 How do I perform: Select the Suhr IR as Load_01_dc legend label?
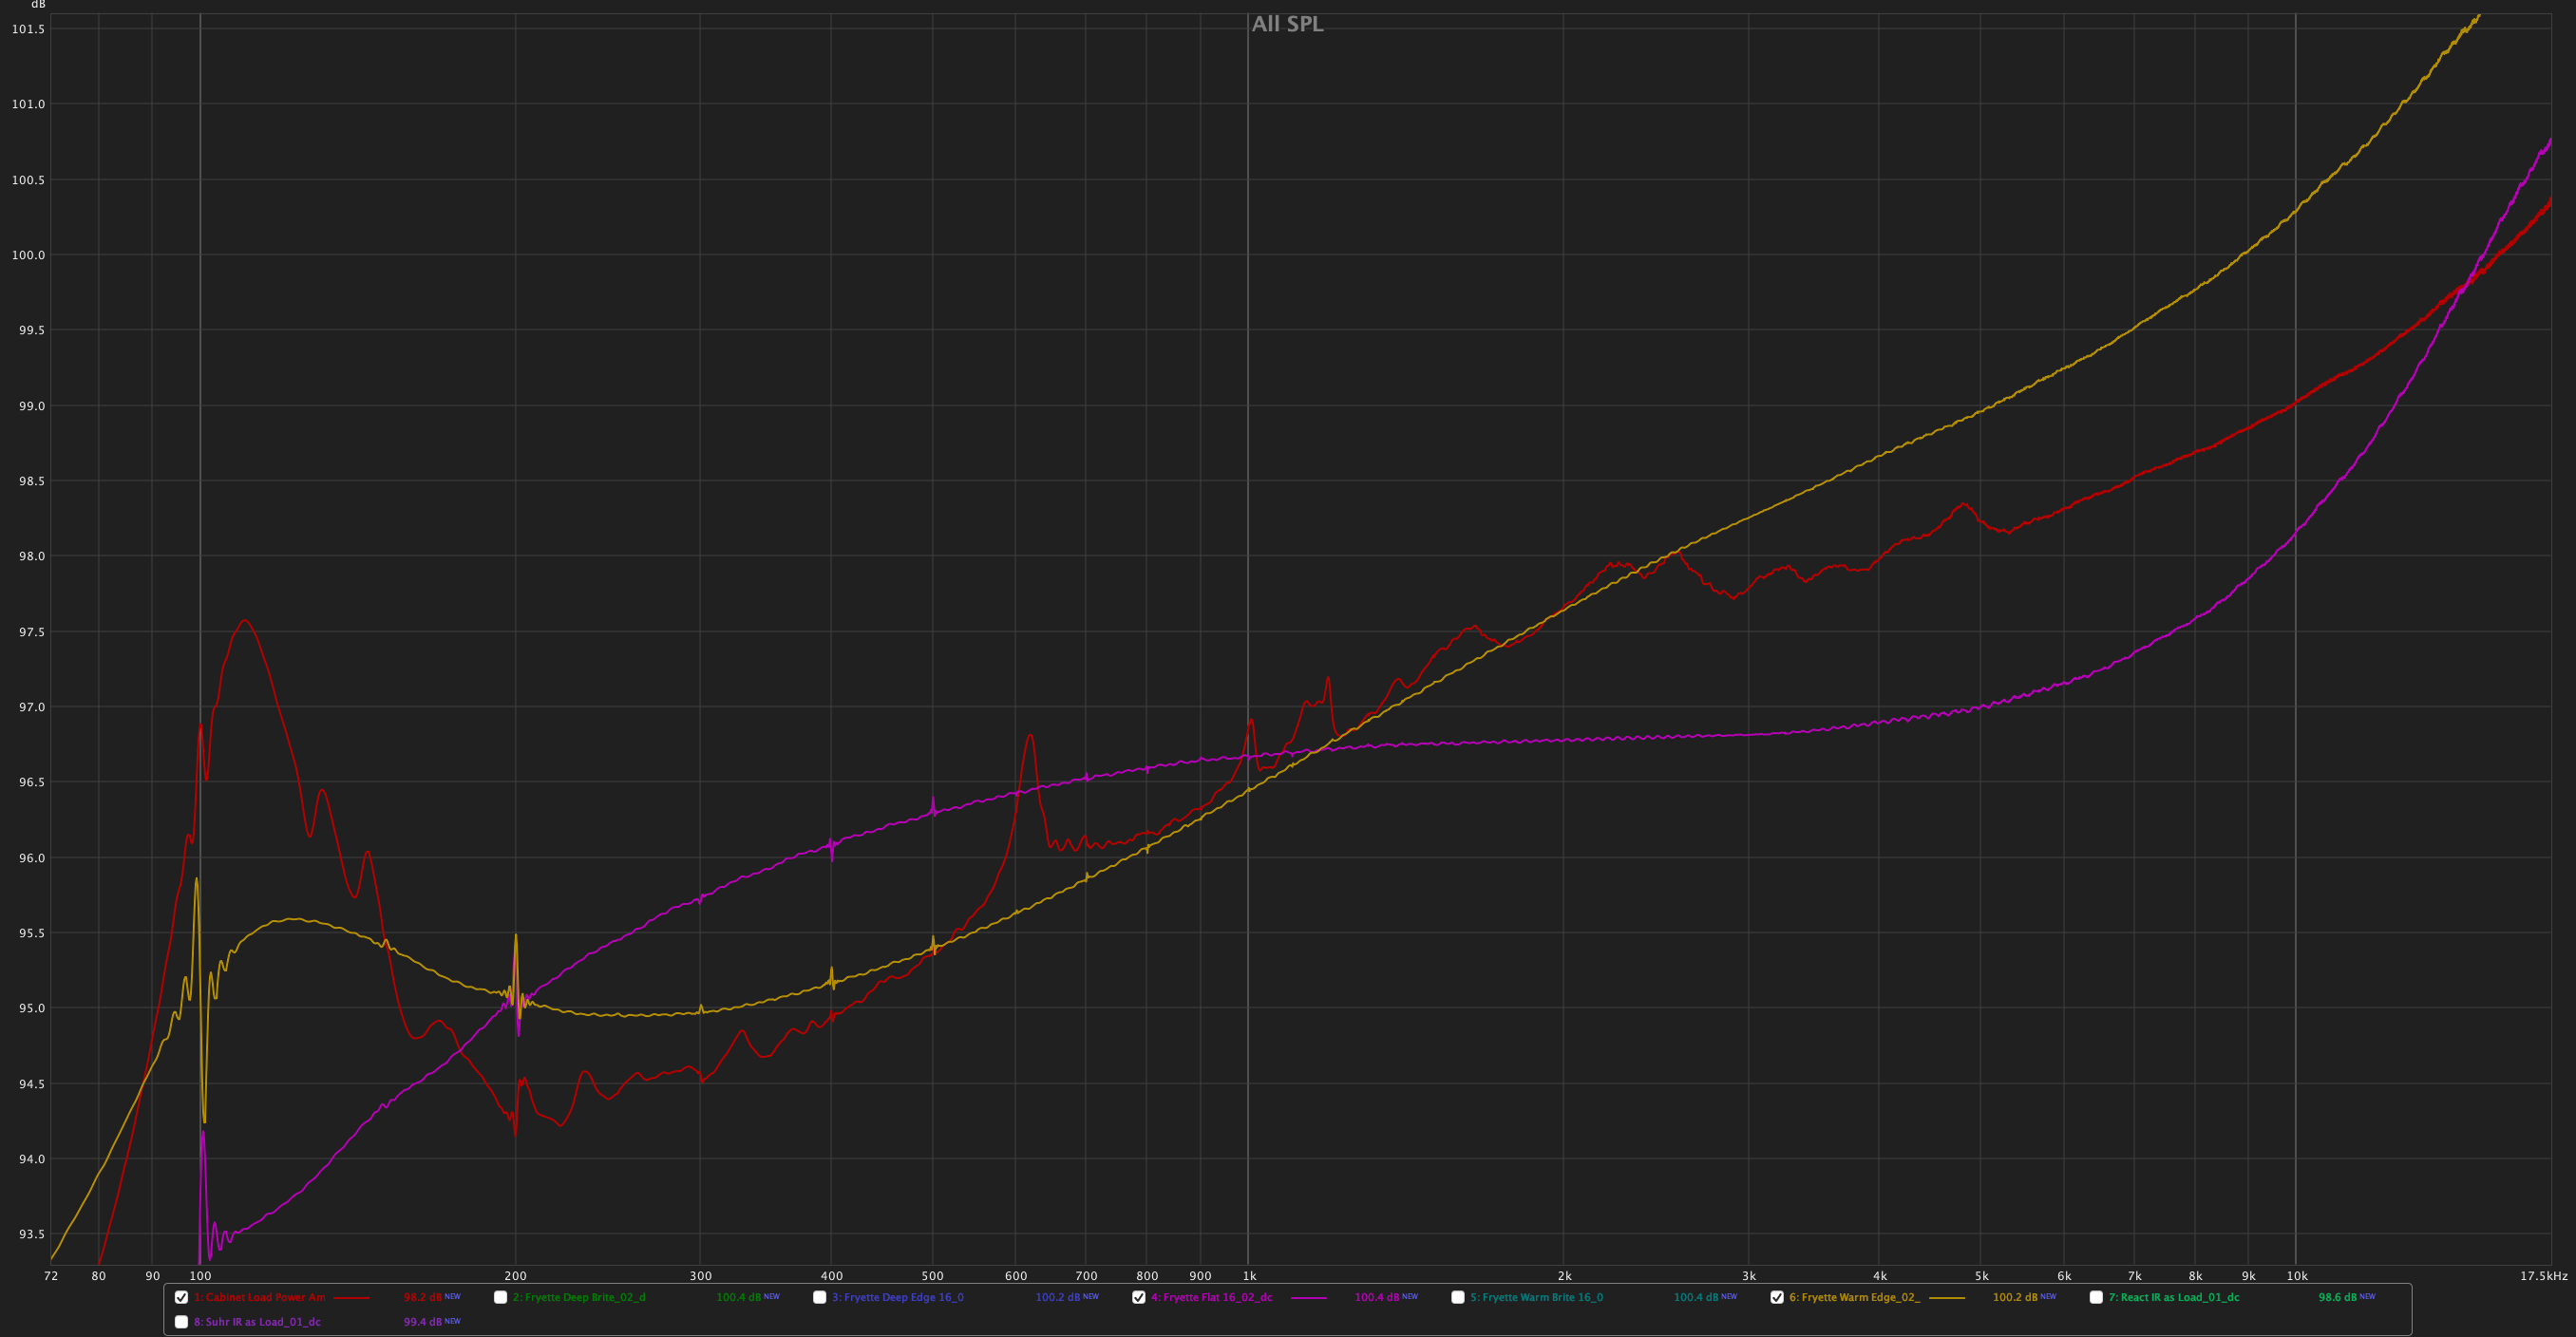pos(257,1322)
